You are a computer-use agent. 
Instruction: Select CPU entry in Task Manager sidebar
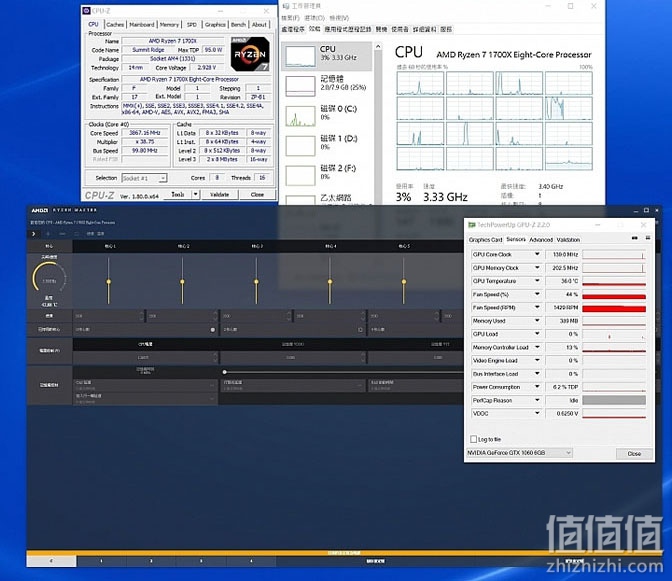(x=327, y=56)
